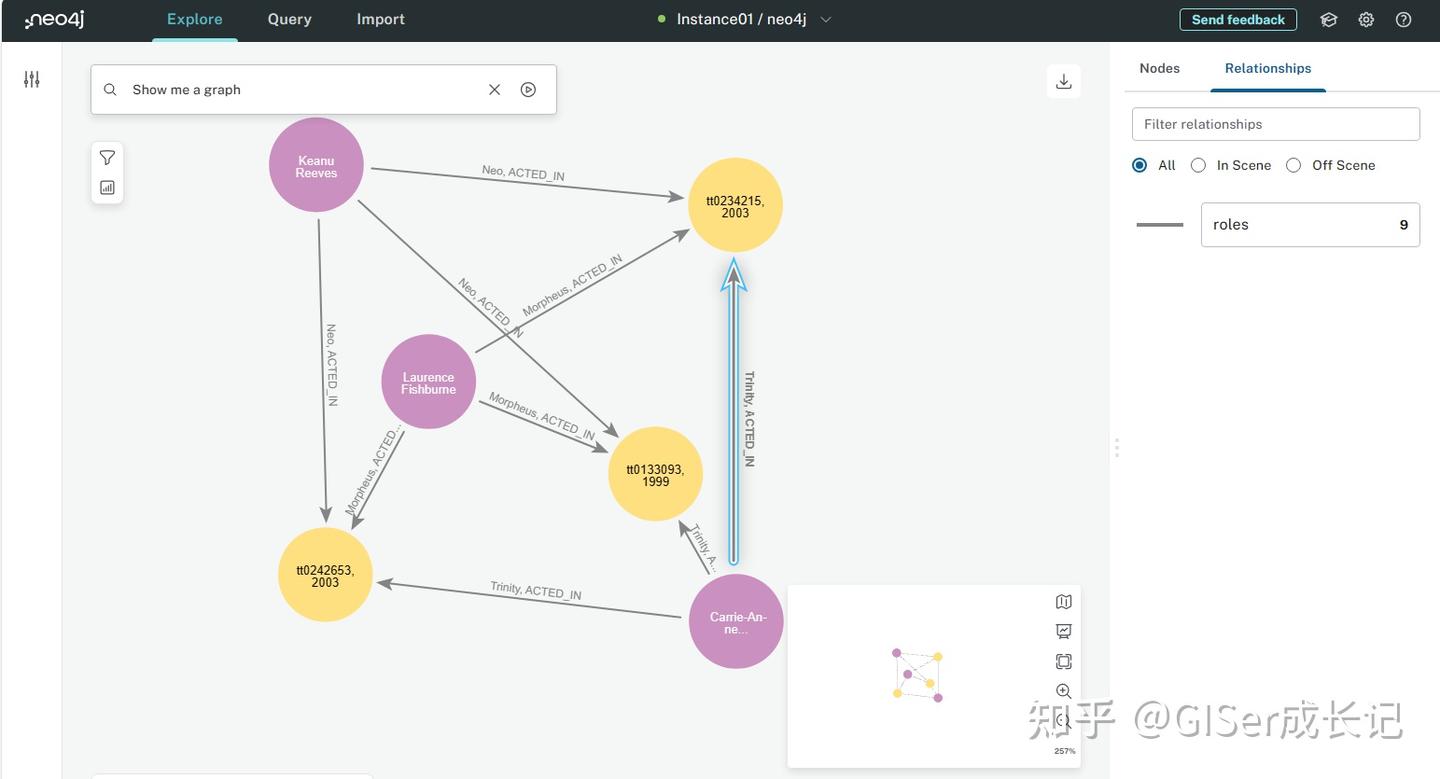Clear the search query with the X icon

point(493,88)
